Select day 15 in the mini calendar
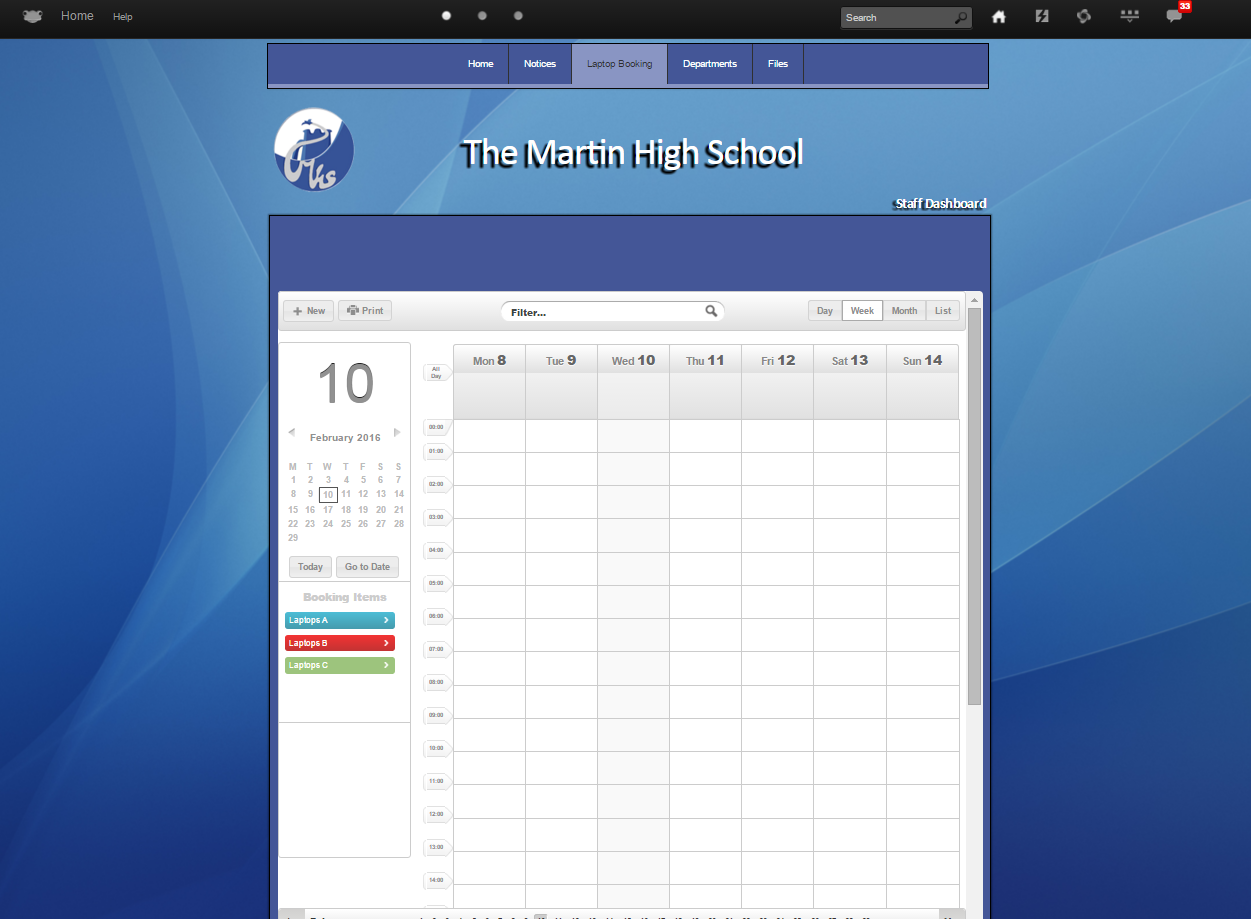 point(293,509)
